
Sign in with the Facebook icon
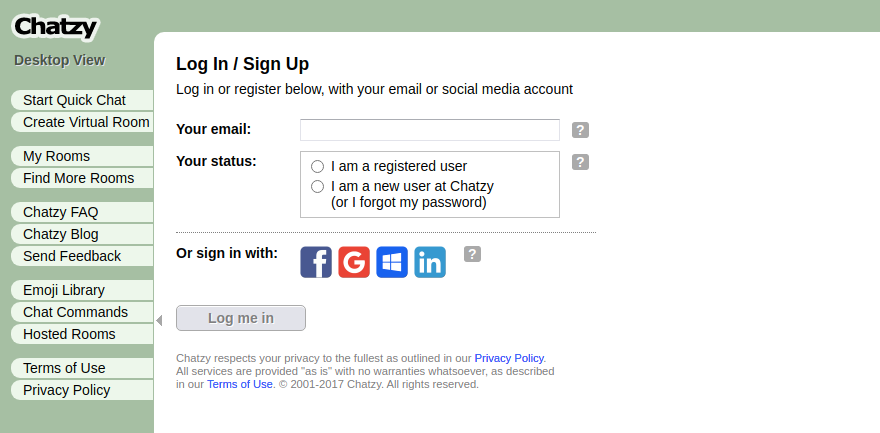pos(316,262)
